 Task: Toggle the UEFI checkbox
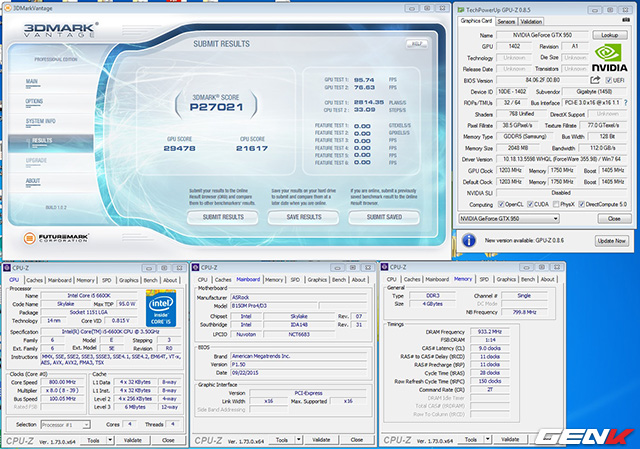pyautogui.click(x=607, y=78)
